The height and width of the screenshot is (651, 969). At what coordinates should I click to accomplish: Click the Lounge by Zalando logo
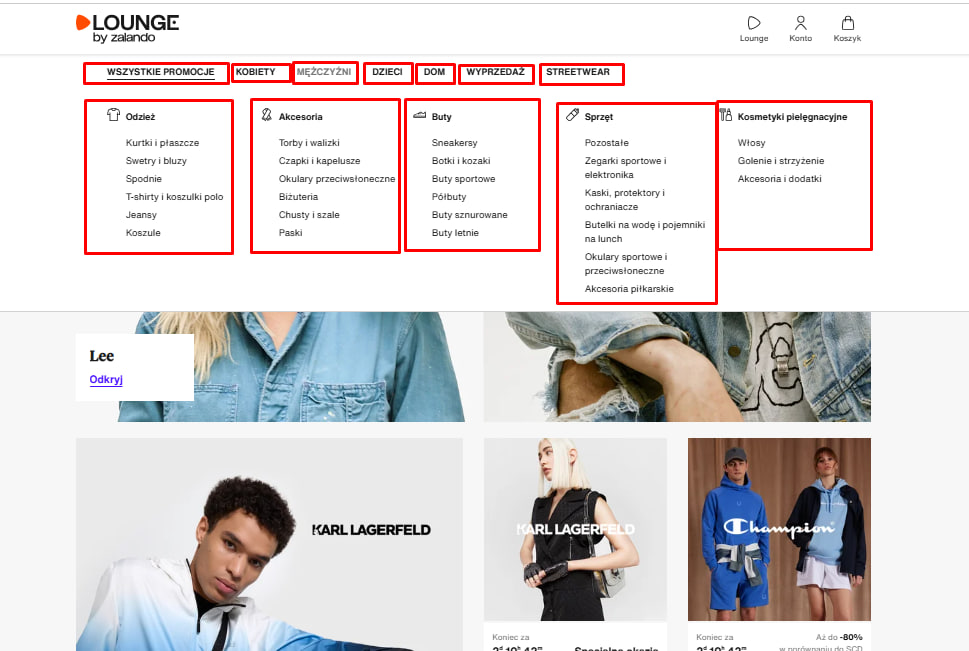pyautogui.click(x=127, y=29)
